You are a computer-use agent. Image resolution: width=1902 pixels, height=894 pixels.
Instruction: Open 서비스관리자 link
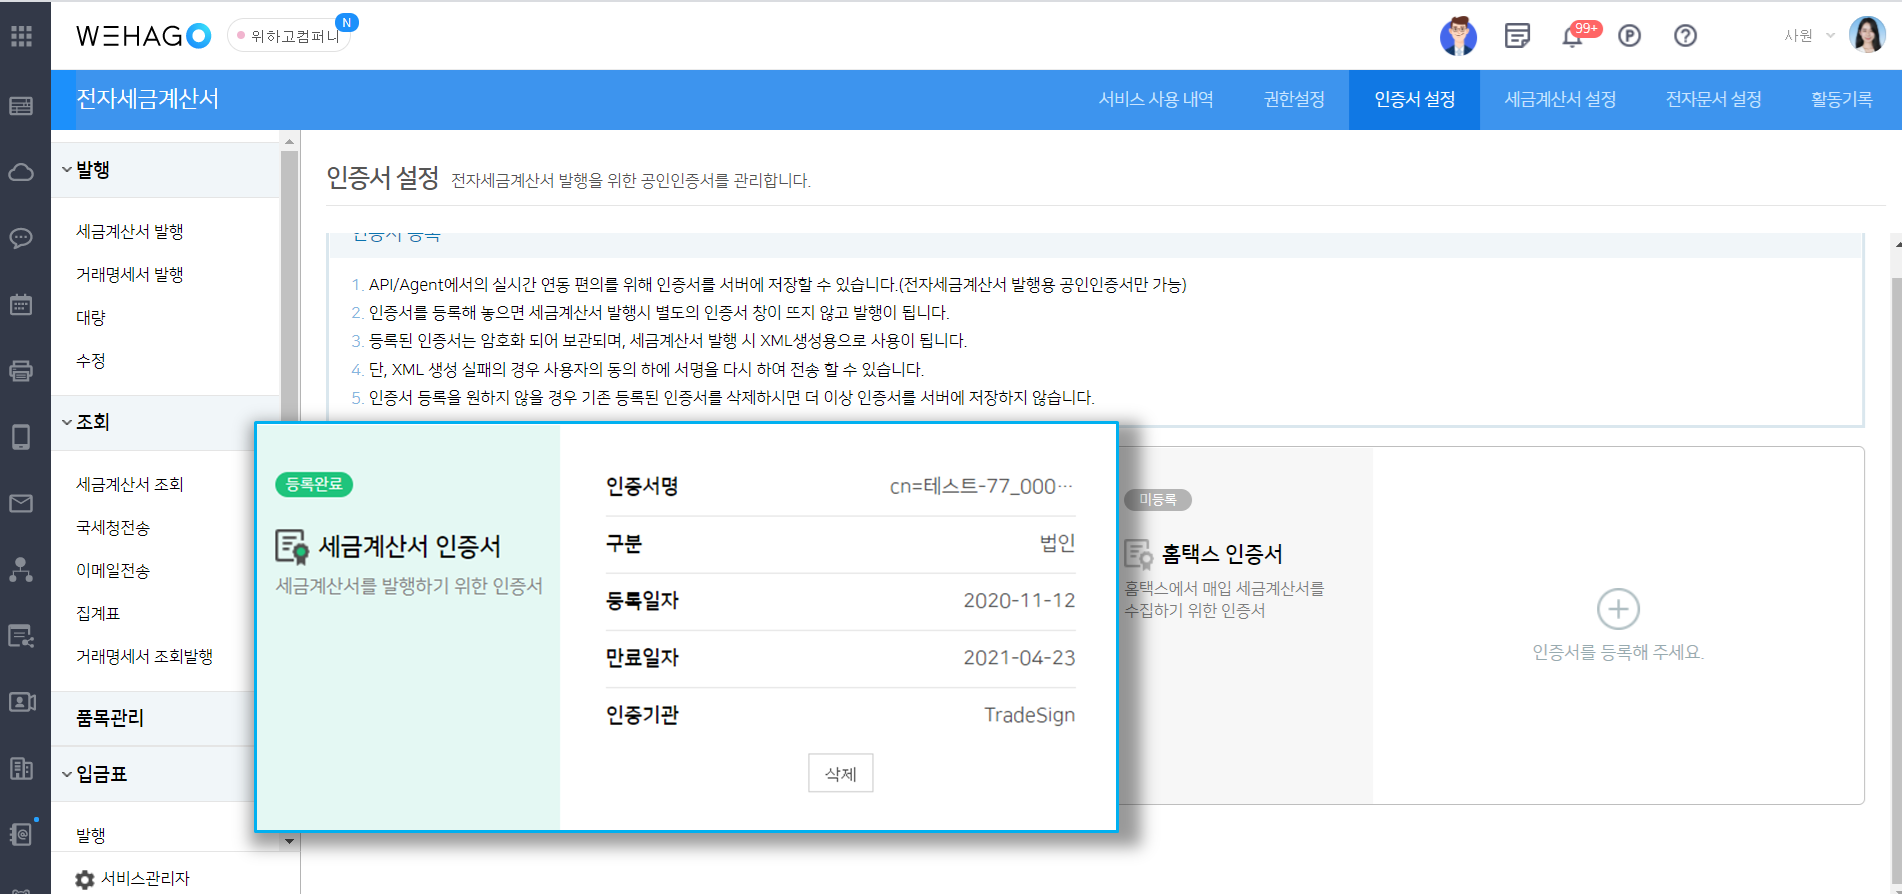(x=145, y=879)
